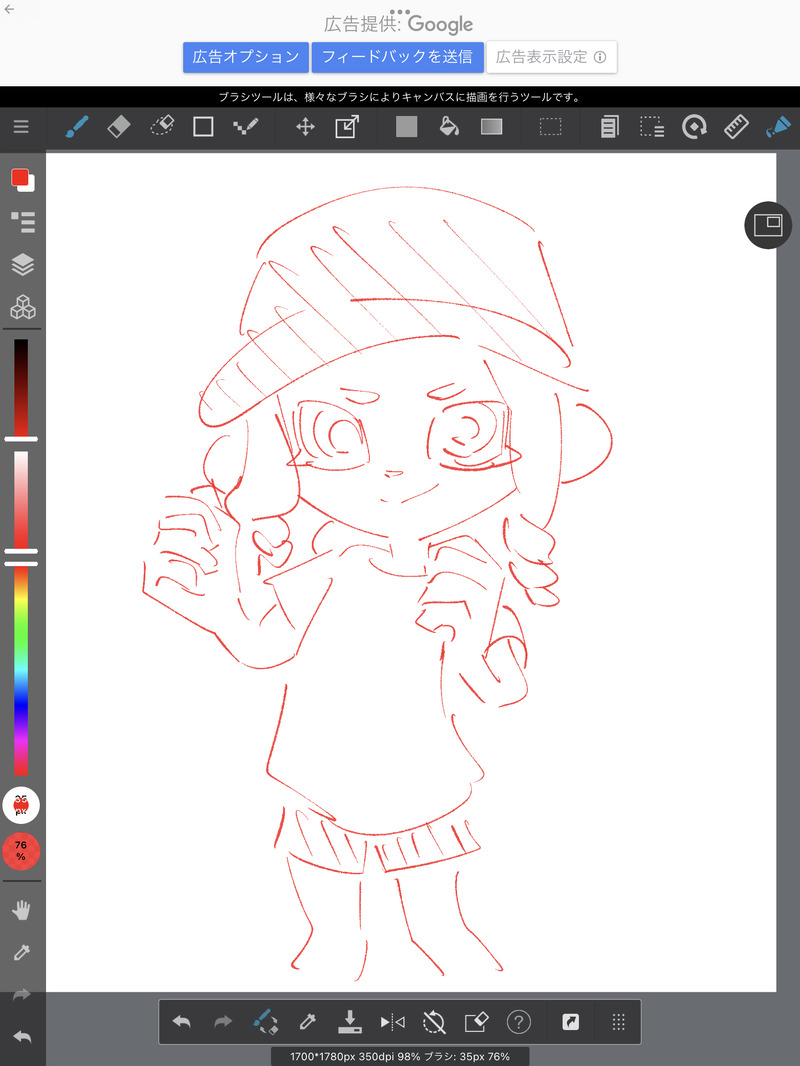Click the 広告提供: Google label
The height and width of the screenshot is (1066, 800).
click(398, 24)
